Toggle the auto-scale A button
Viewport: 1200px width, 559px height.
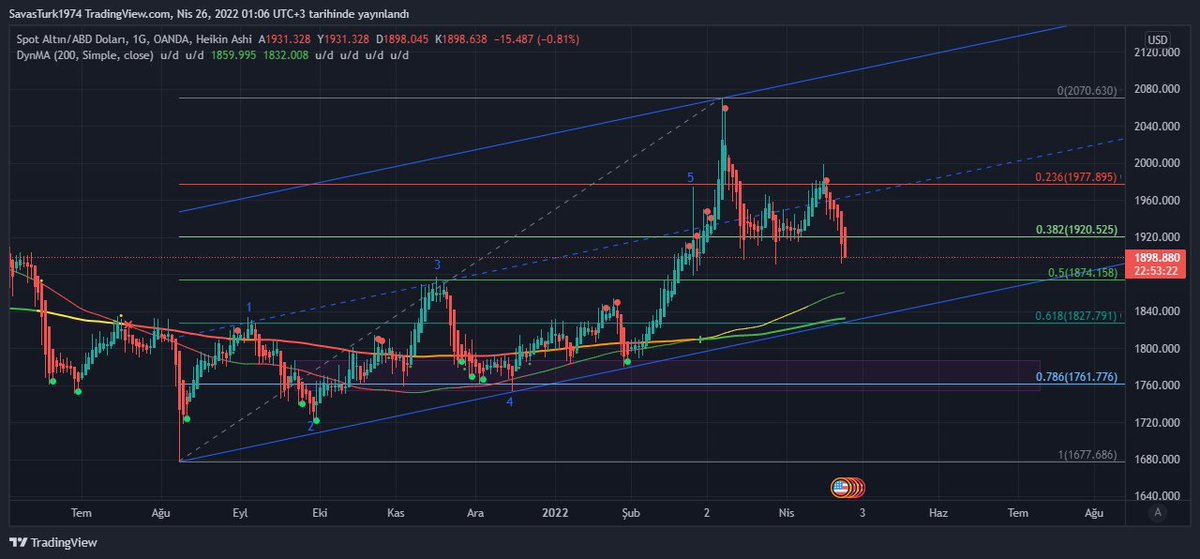1157,512
